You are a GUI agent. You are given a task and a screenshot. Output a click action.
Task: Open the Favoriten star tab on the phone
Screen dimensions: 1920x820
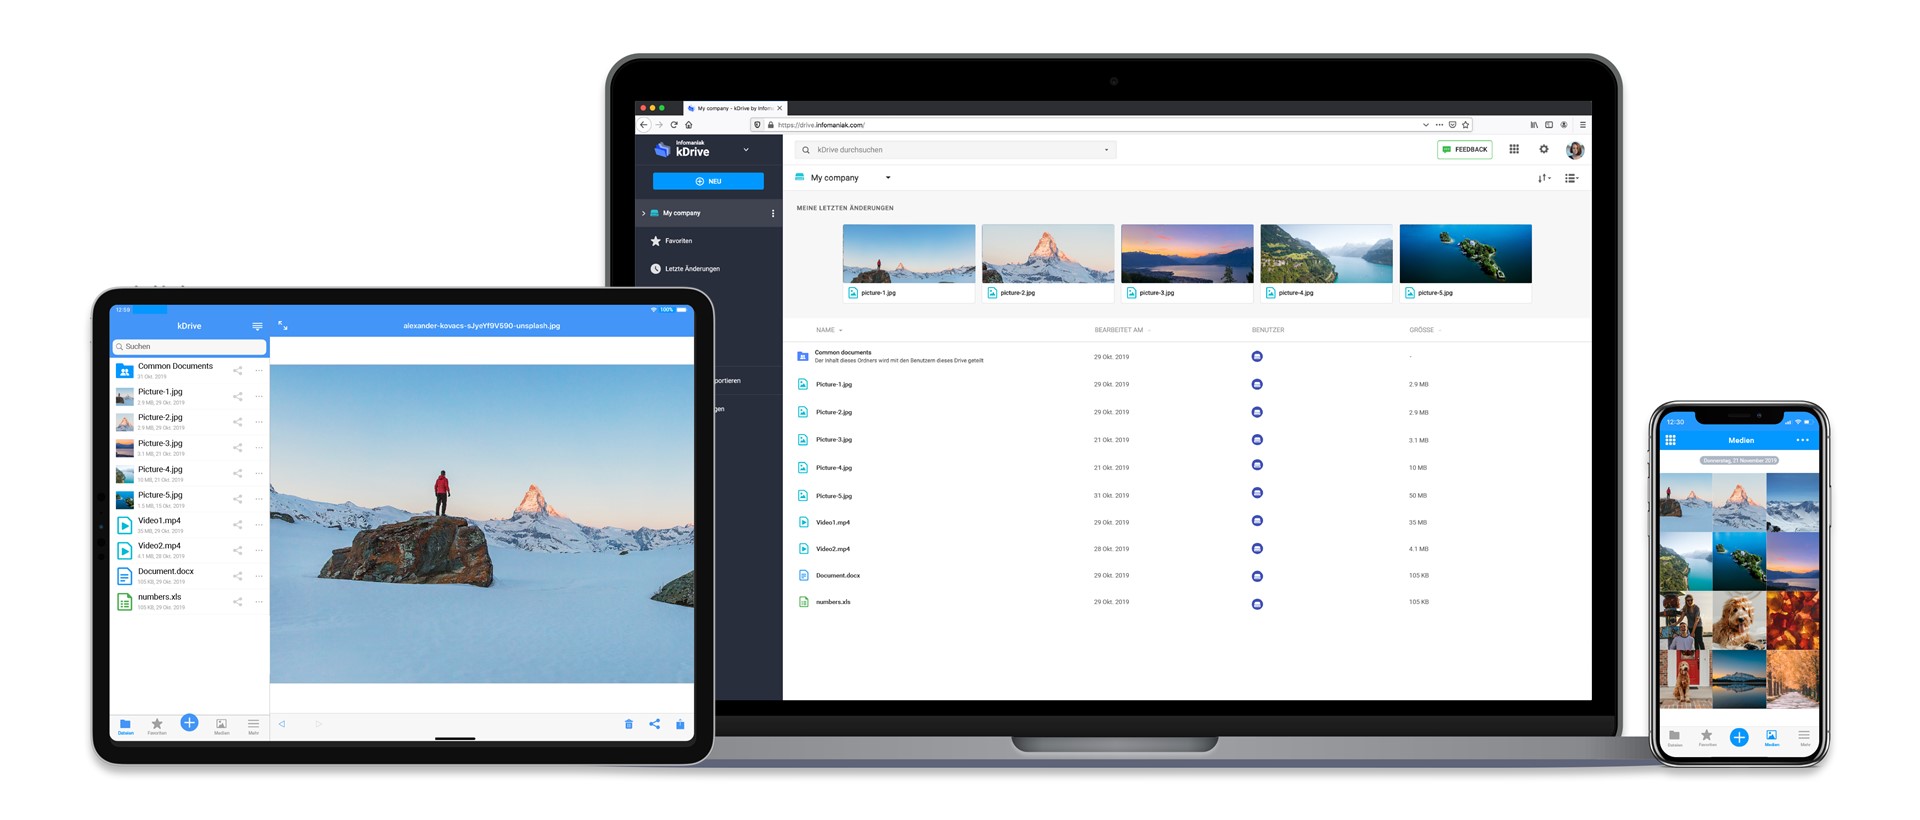[x=1707, y=738]
